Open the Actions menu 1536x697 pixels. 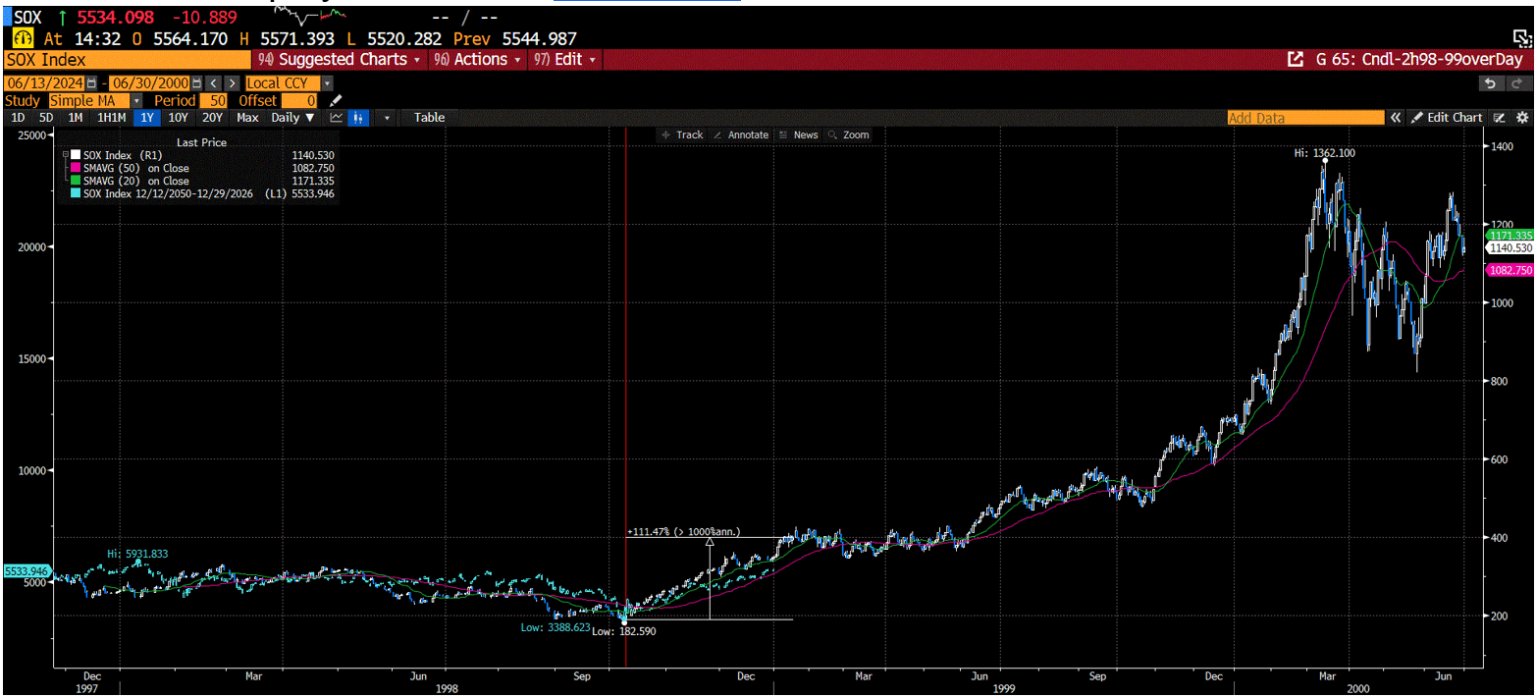pyautogui.click(x=478, y=59)
